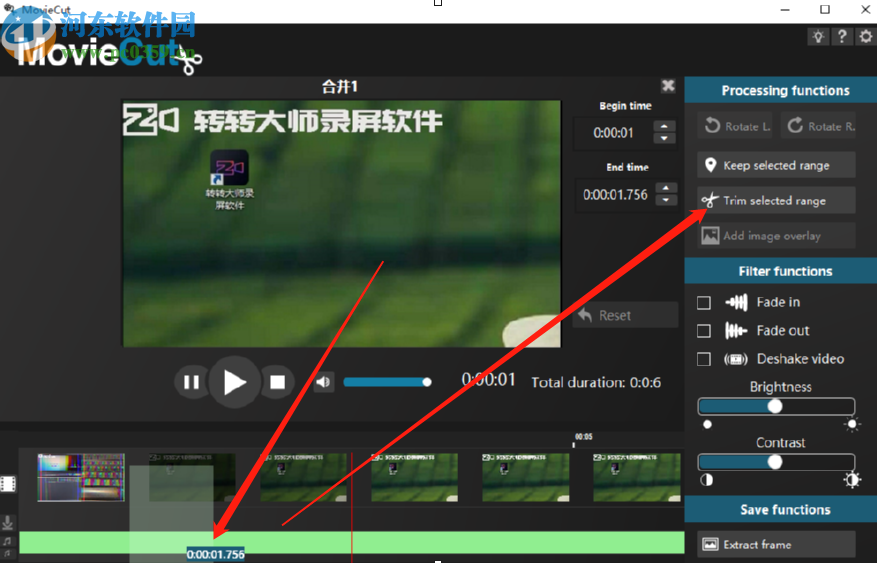Click the Extract frame button
Image resolution: width=877 pixels, height=563 pixels.
pos(776,545)
